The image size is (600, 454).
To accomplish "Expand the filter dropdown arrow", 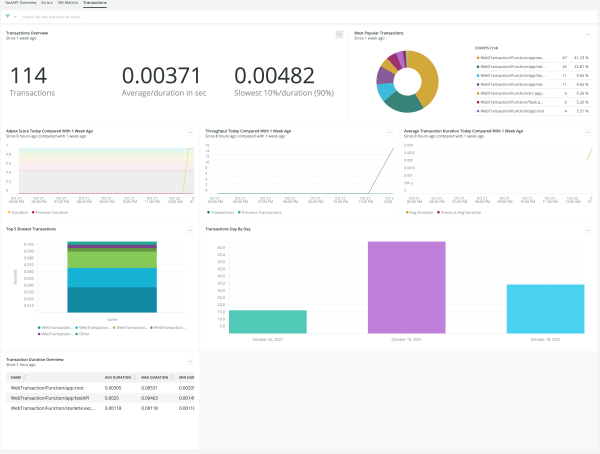I will pos(16,17).
